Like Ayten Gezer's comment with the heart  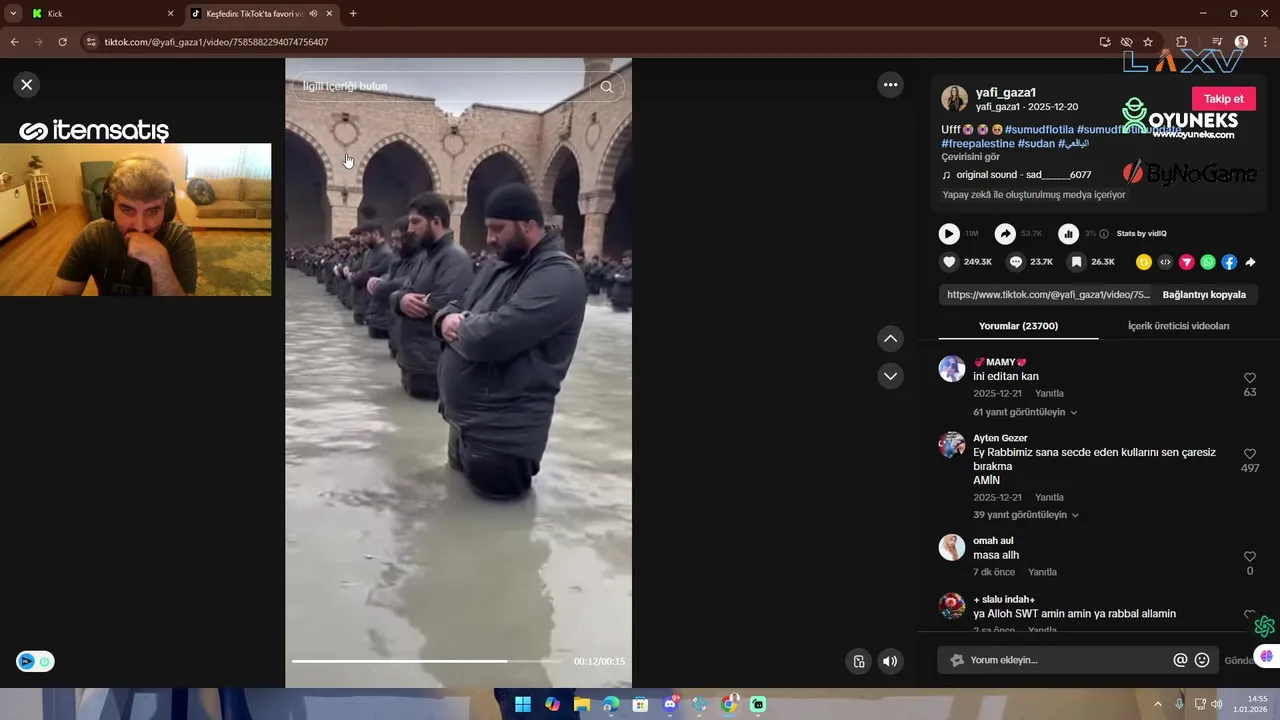click(1250, 454)
